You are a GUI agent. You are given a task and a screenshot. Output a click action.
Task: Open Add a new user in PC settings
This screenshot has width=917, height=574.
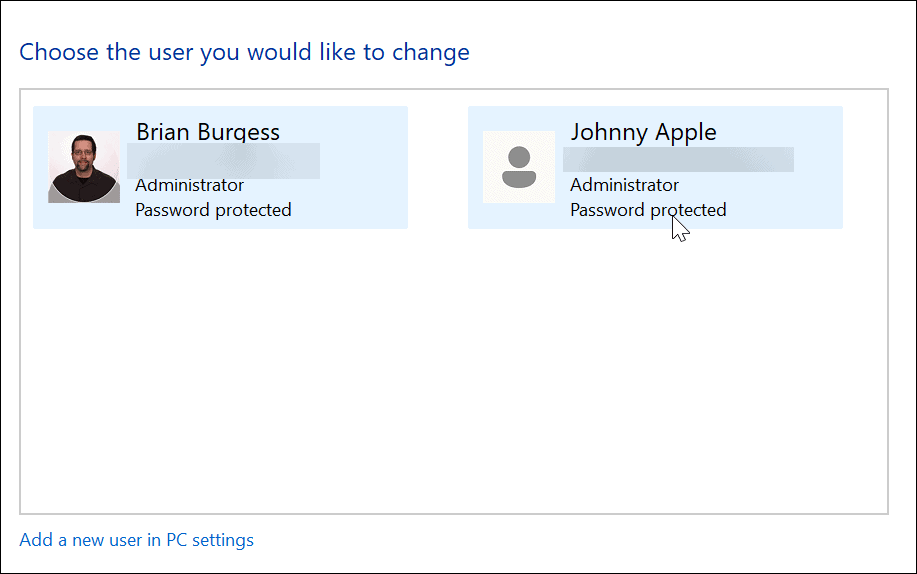[x=137, y=540]
